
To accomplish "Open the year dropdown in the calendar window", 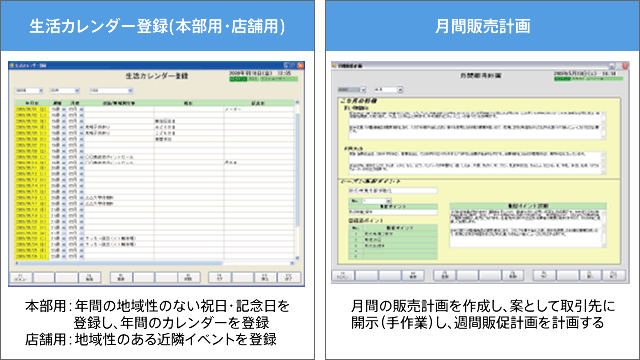I will tap(29, 91).
